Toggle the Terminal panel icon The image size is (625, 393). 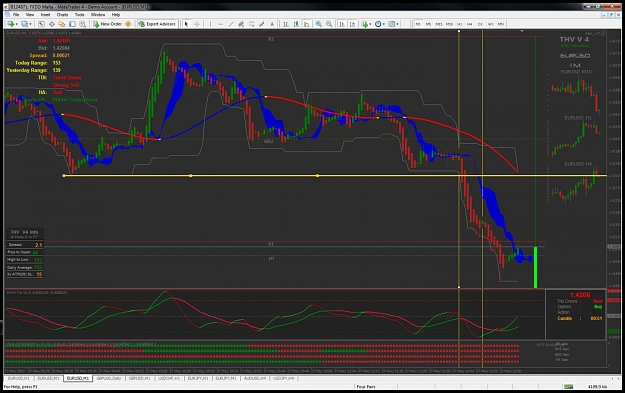(x=72, y=24)
